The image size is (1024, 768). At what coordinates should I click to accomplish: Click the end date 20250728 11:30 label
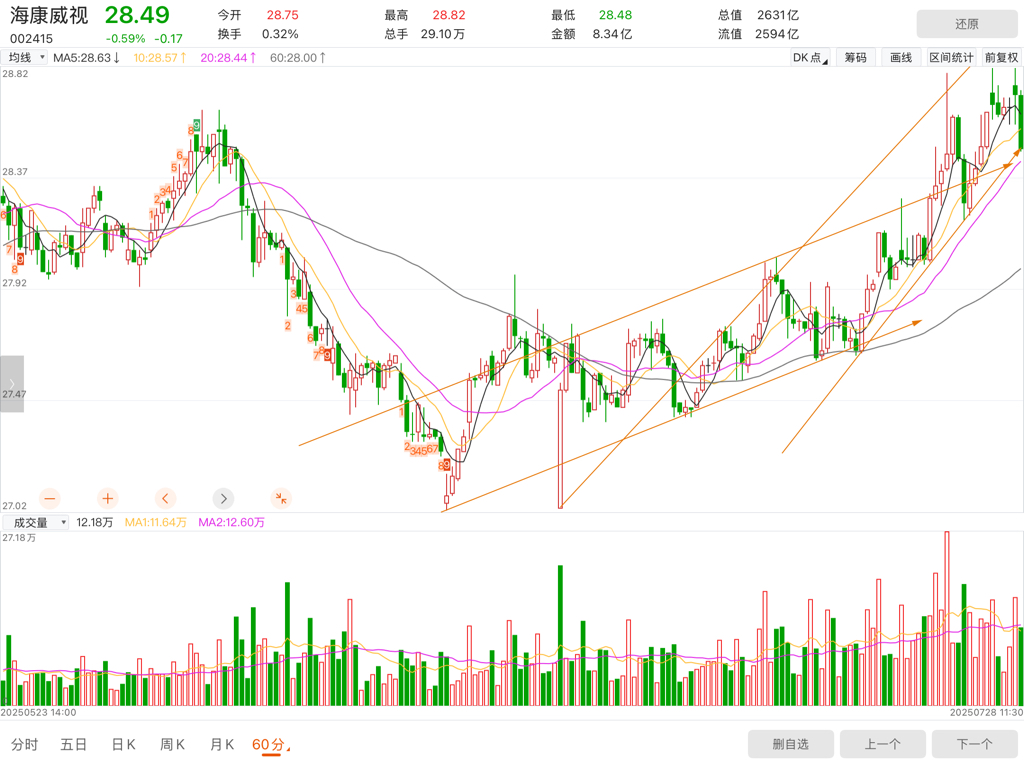tap(986, 712)
